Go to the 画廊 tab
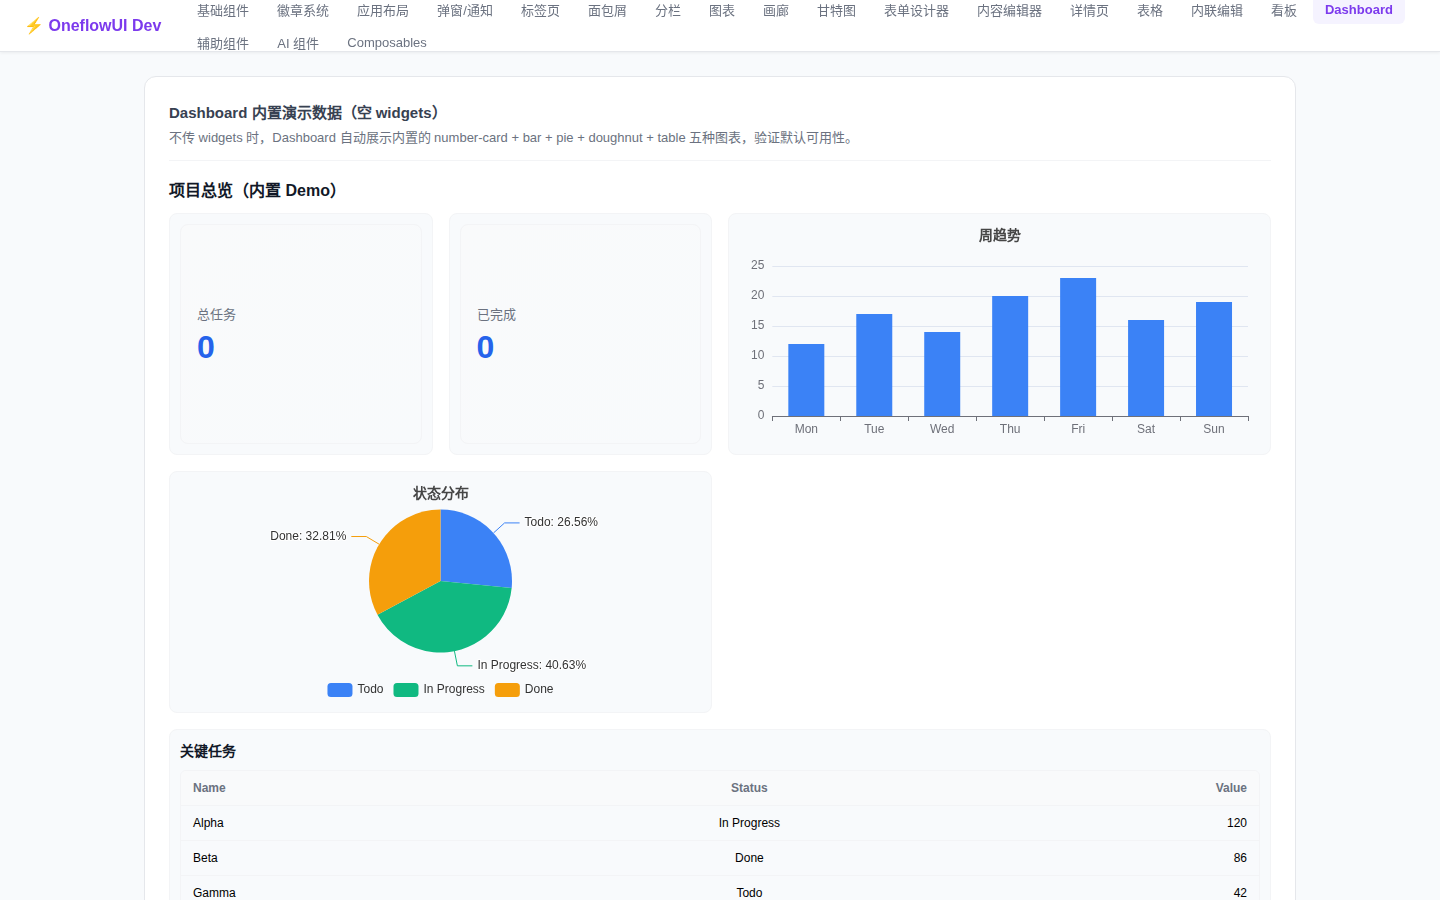1440x900 pixels. point(776,11)
